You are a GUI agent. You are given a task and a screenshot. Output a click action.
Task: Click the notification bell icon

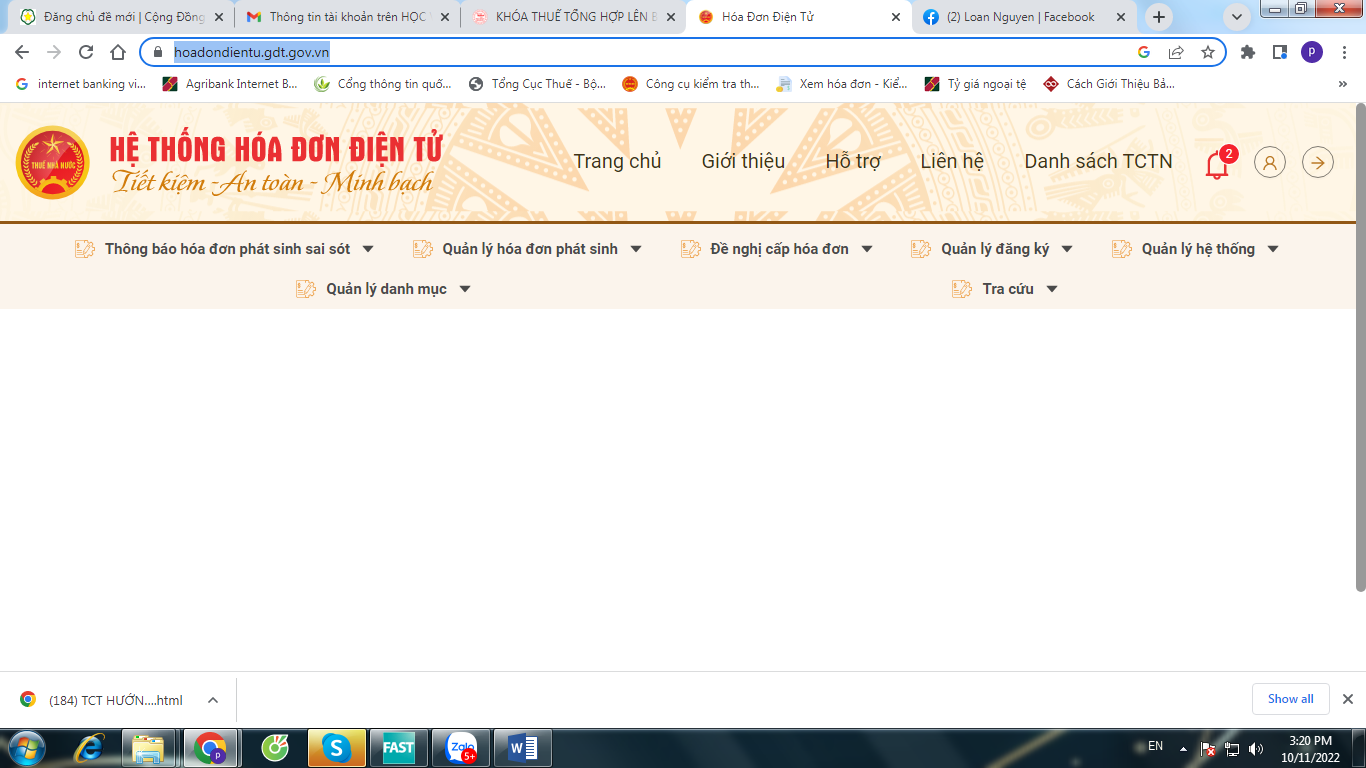(1217, 163)
